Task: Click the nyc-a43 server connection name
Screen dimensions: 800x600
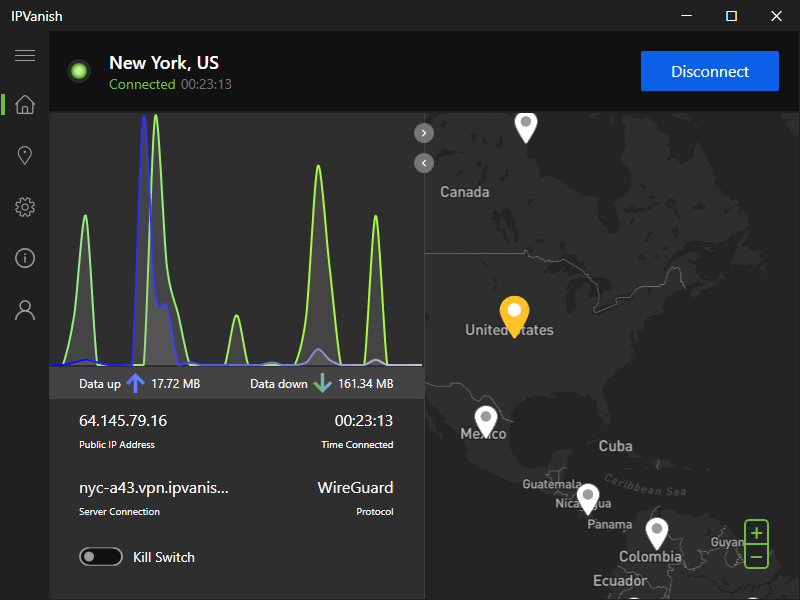Action: point(154,488)
